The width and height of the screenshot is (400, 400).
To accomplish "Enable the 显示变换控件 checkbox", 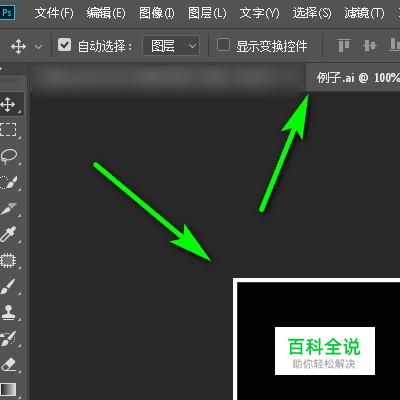I will pyautogui.click(x=223, y=45).
